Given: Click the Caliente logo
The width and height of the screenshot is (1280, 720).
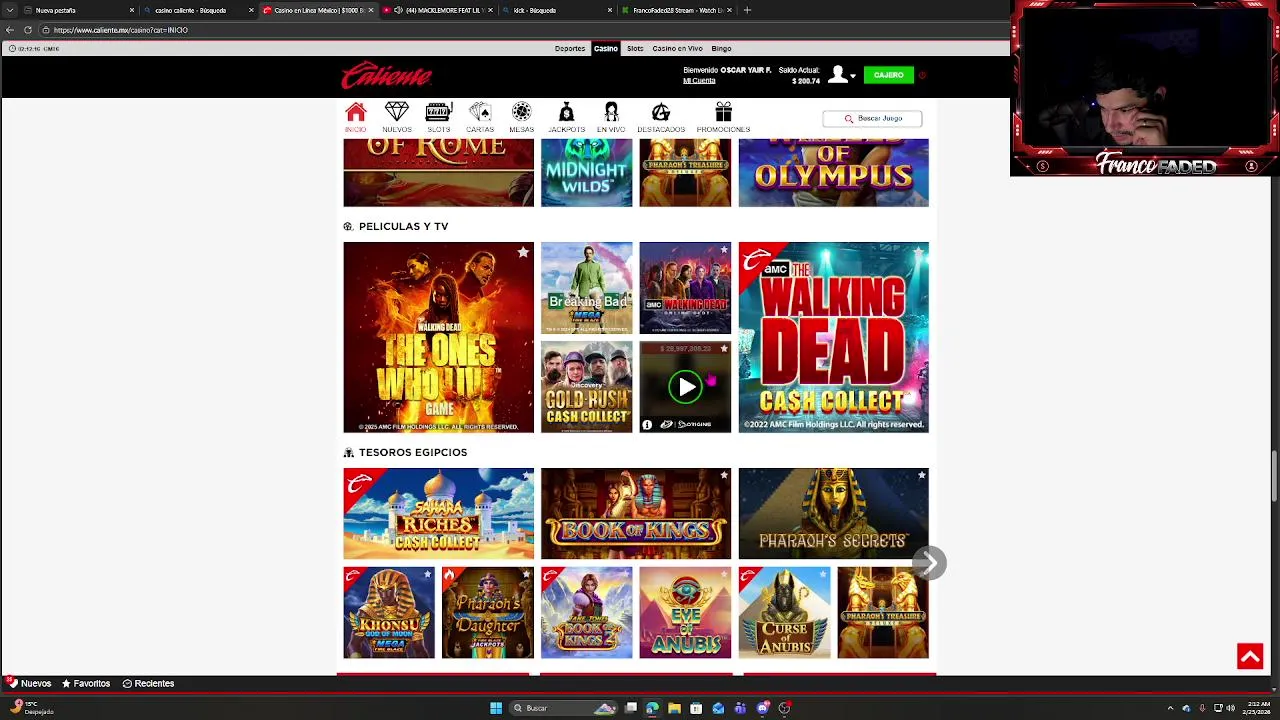Looking at the screenshot, I should 386,76.
